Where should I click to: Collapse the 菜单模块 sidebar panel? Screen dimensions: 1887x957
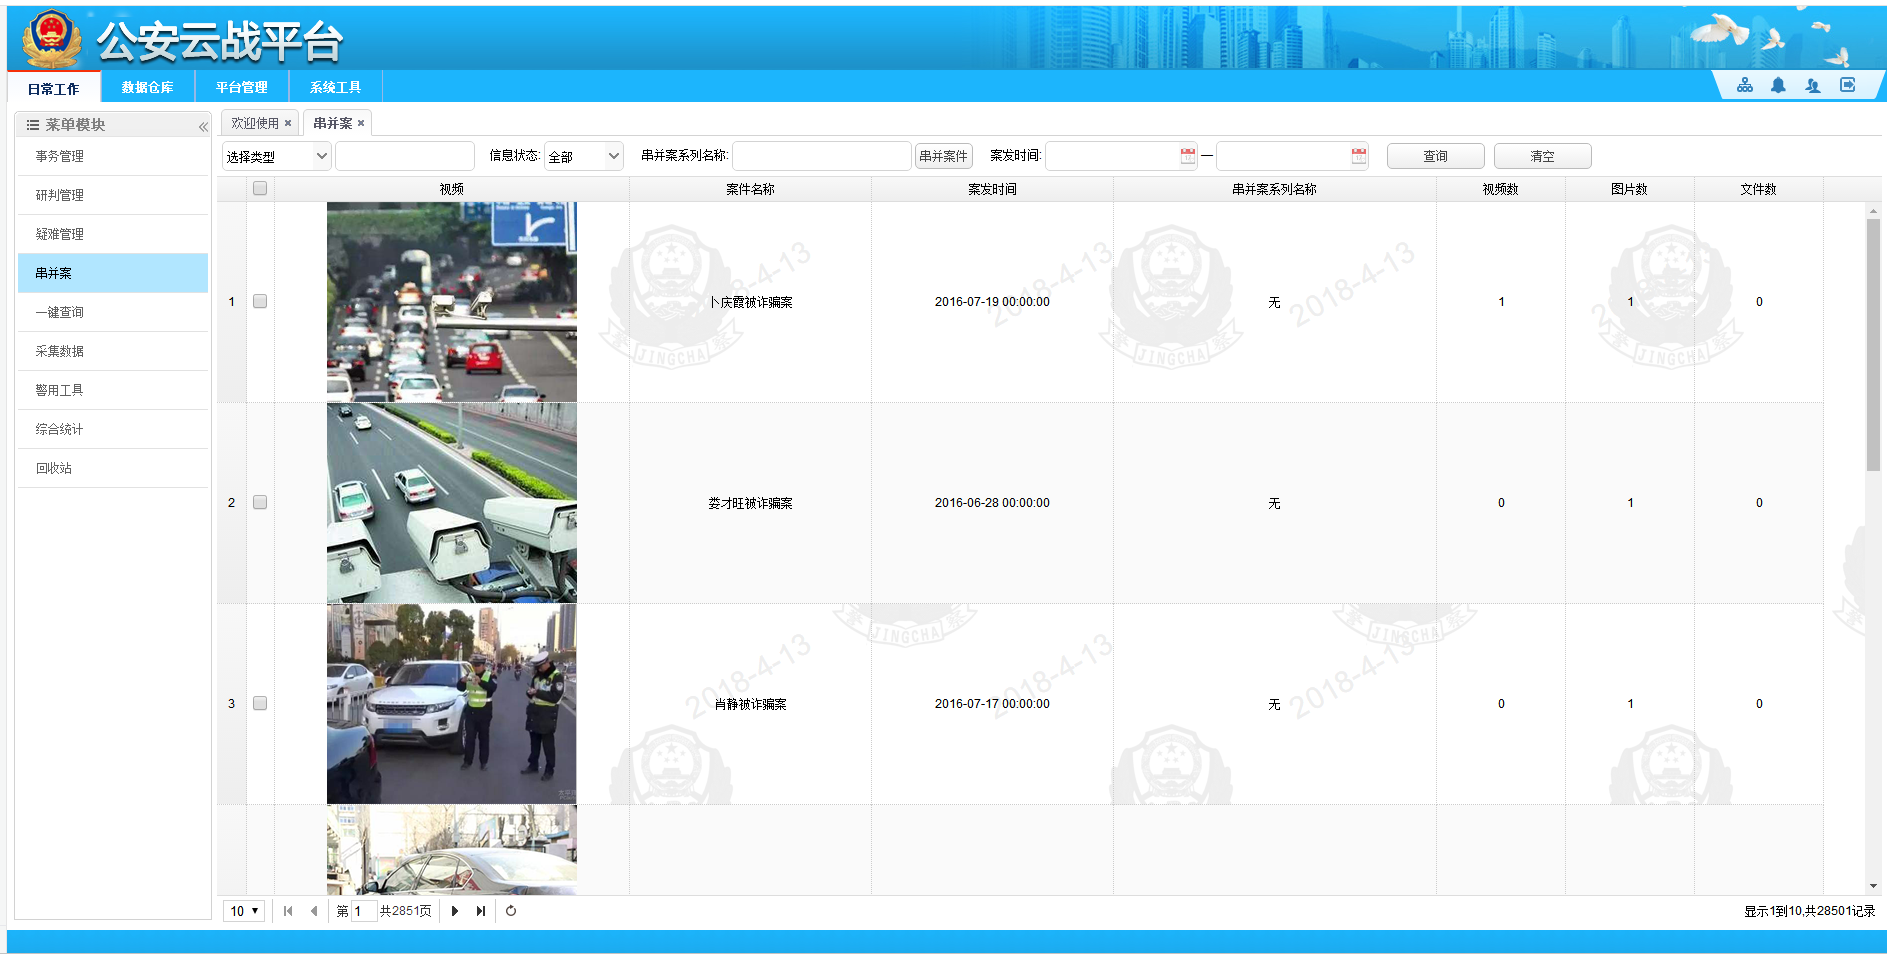tap(203, 126)
